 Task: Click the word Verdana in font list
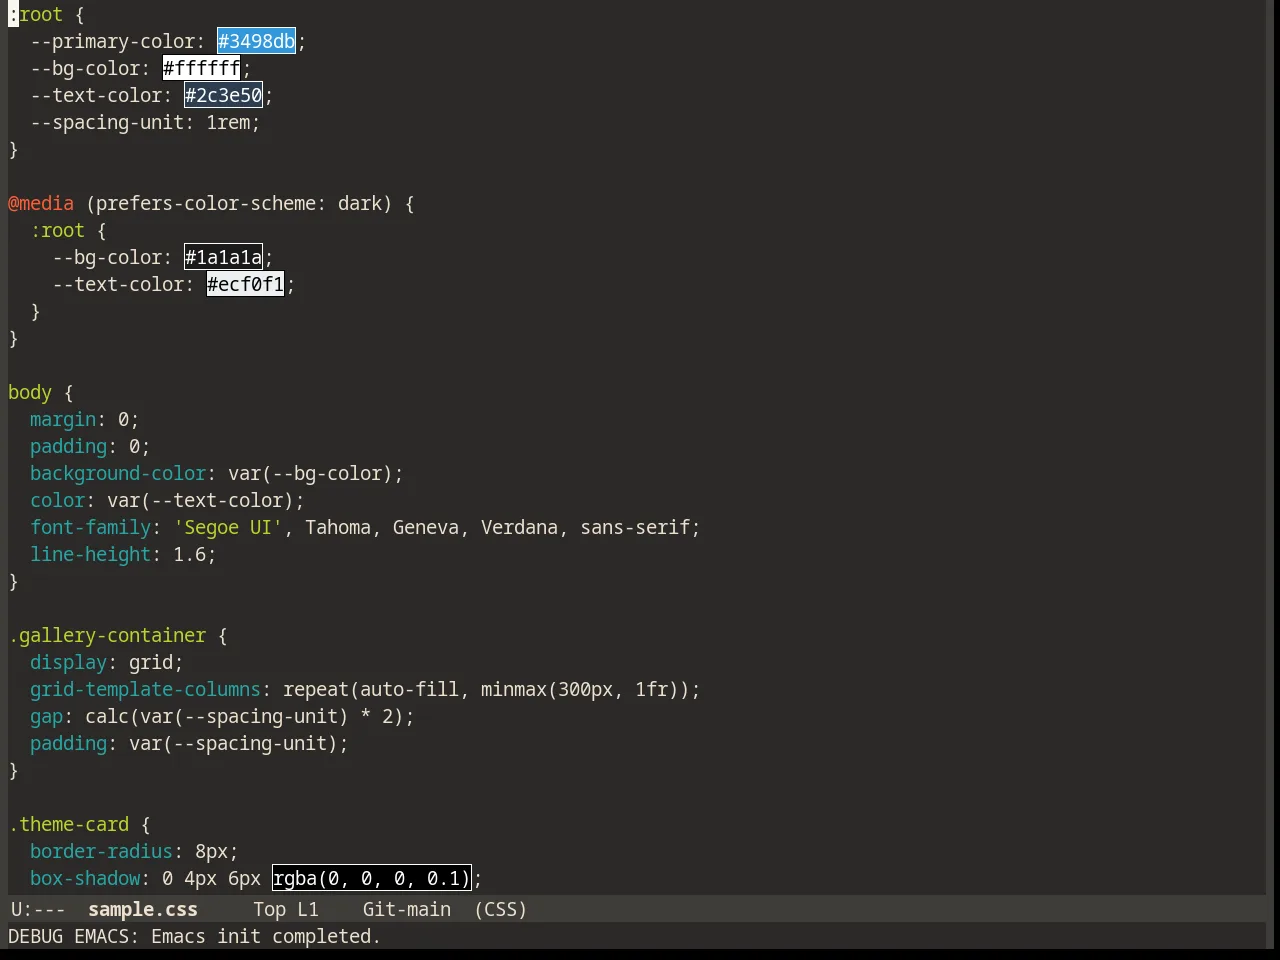pyautogui.click(x=519, y=527)
